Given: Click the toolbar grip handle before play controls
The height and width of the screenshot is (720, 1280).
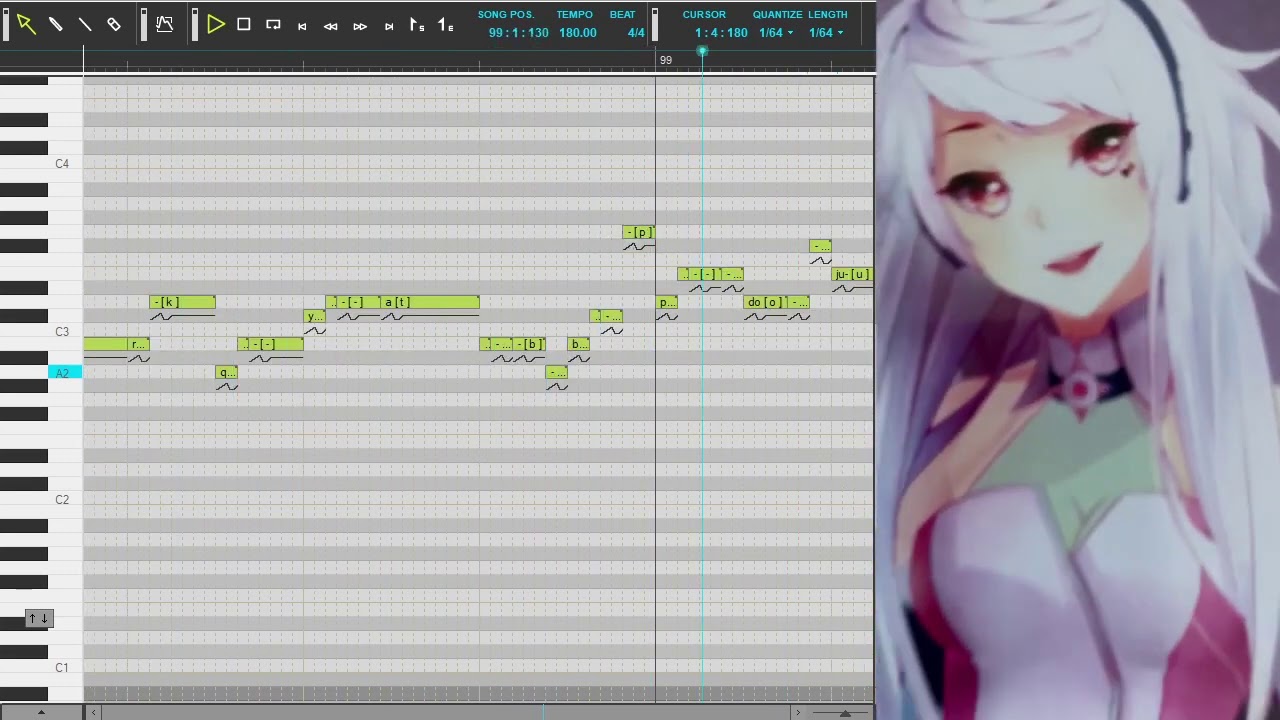Looking at the screenshot, I should click(195, 25).
